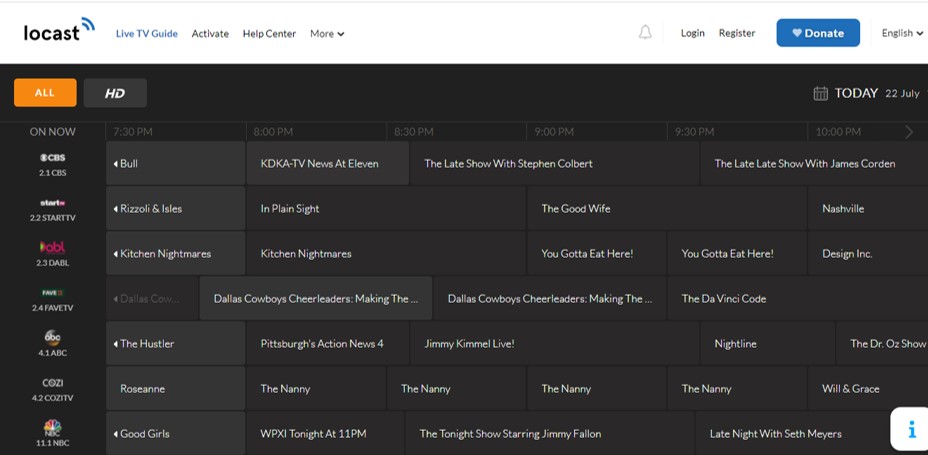Select the ABC channel logo
Image resolution: width=928 pixels, height=455 pixels.
(x=52, y=338)
